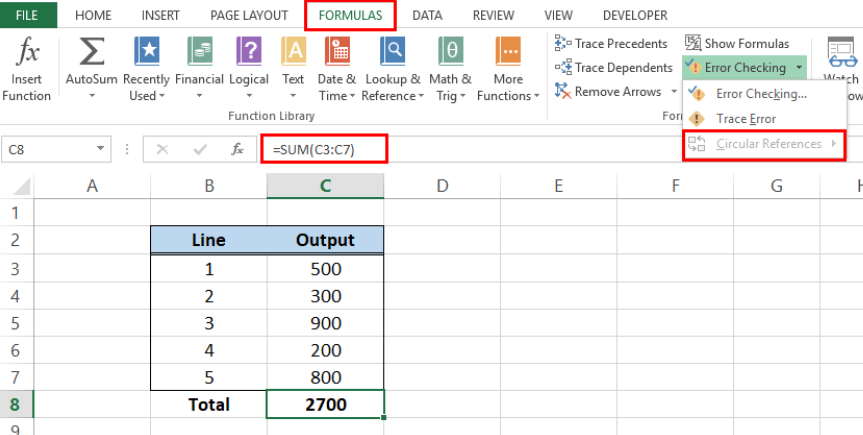Switch to the PAGE LAYOUT tab
This screenshot has width=863, height=435.
pos(249,15)
